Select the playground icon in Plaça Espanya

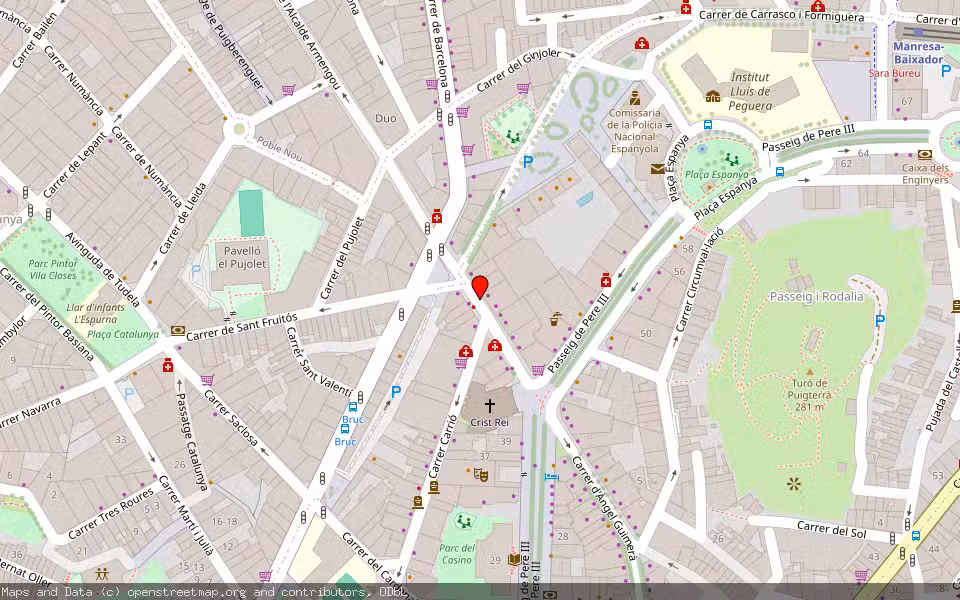click(x=731, y=158)
